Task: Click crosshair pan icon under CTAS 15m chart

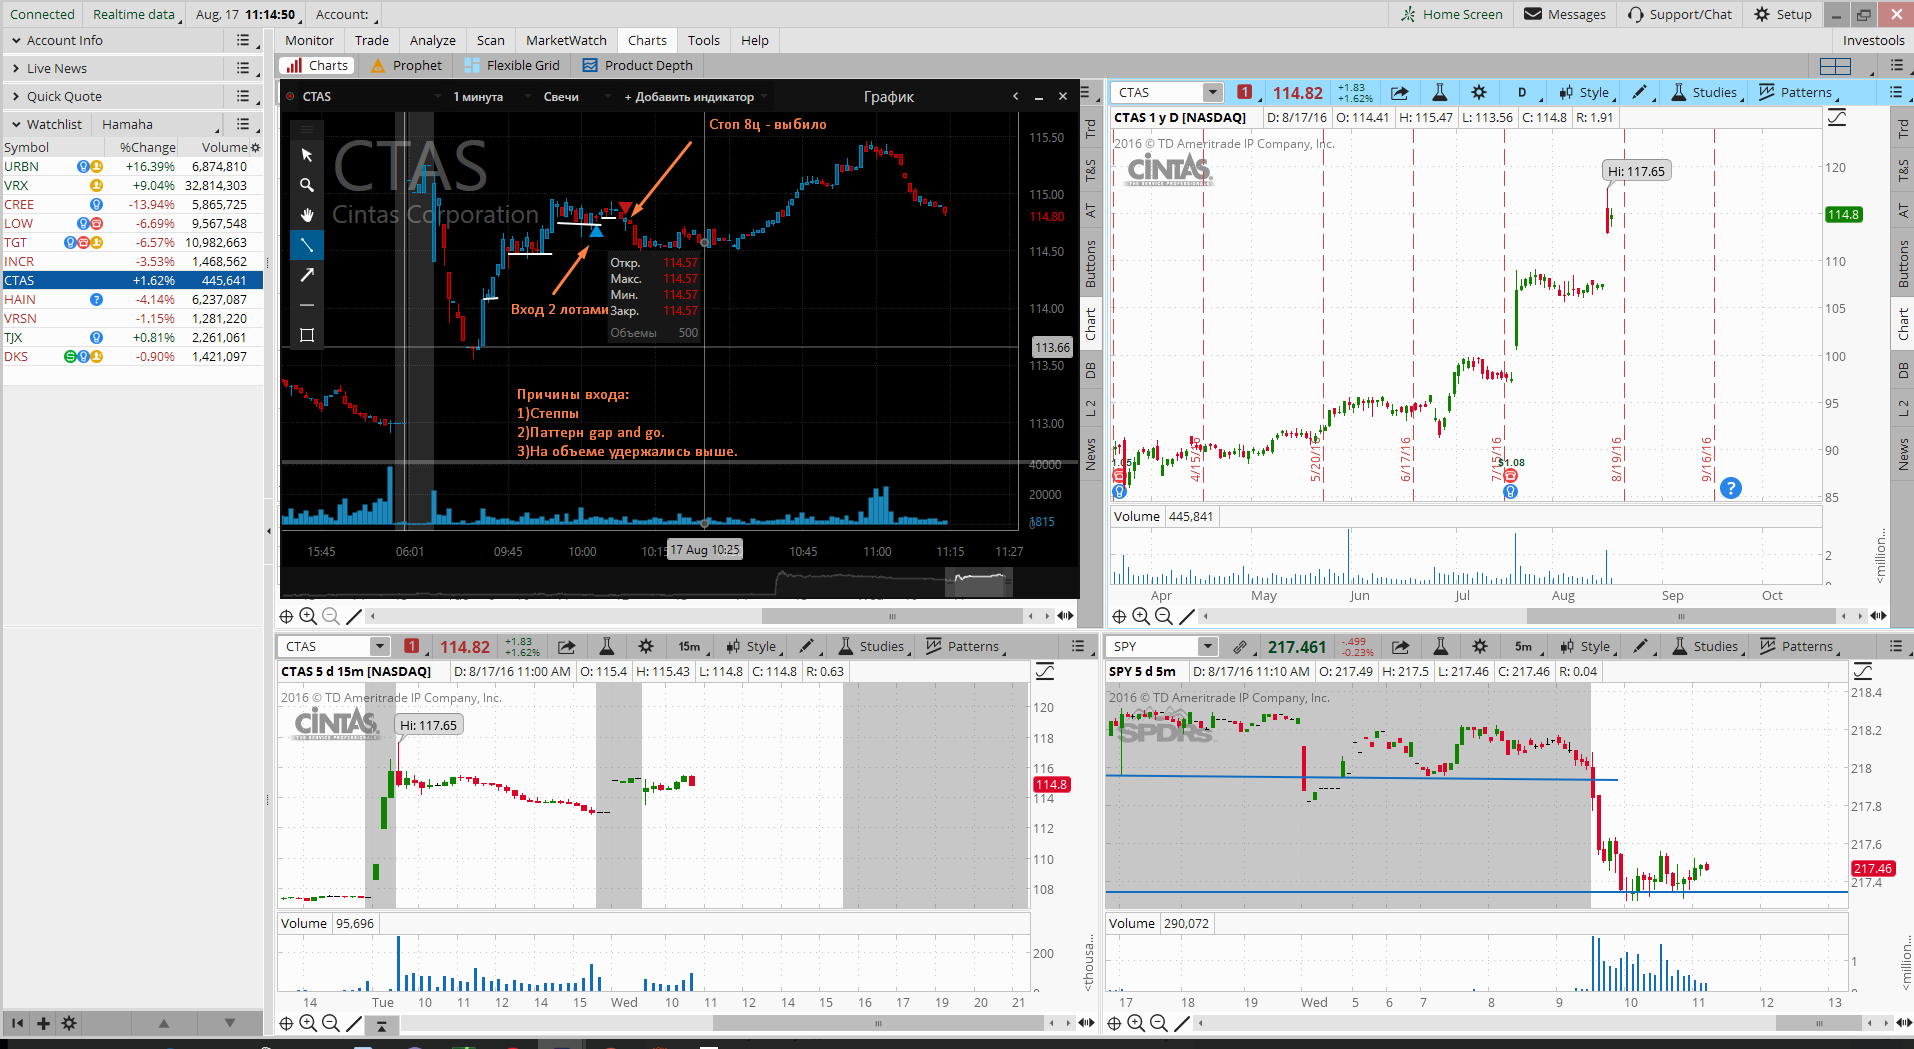Action: [x=287, y=1023]
